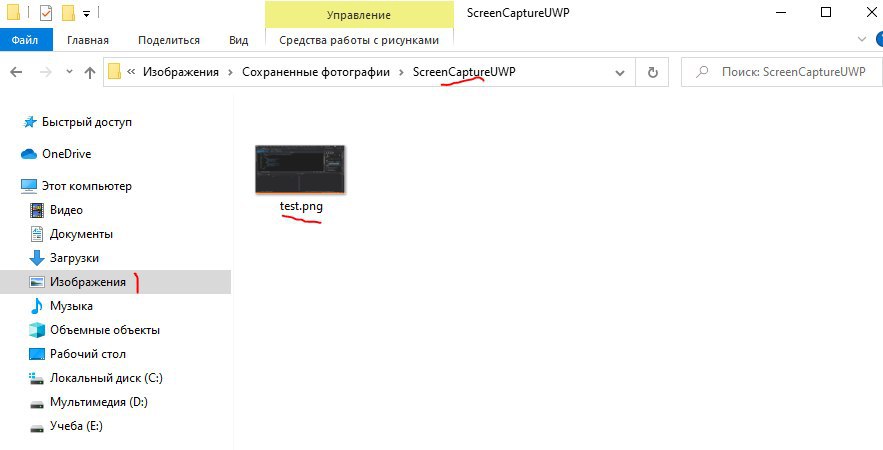This screenshot has height=450, width=883.
Task: Navigate up one folder level arrow
Action: click(x=90, y=72)
